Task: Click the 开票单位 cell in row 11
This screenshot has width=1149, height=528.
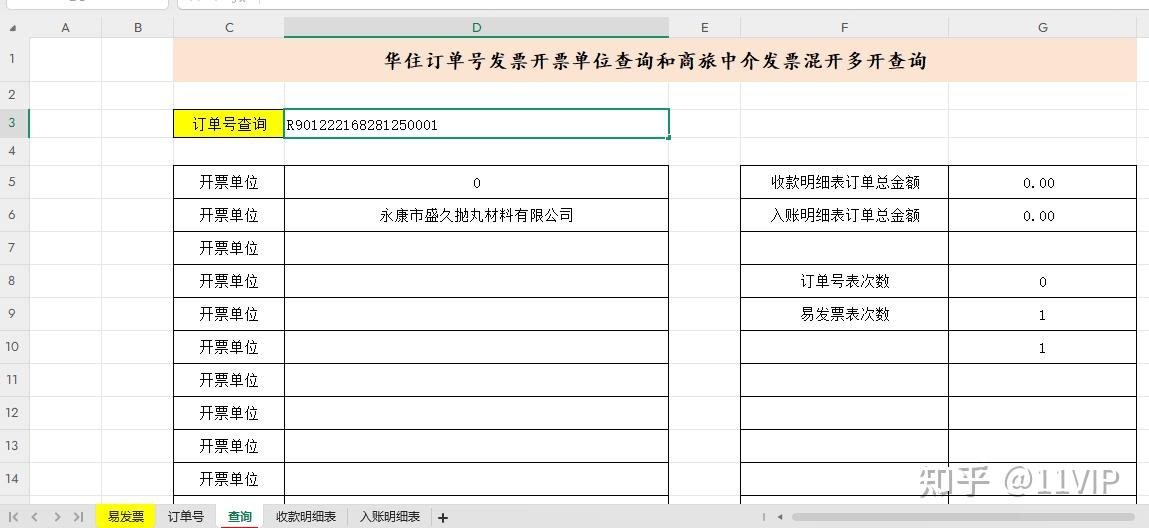Action: [229, 380]
